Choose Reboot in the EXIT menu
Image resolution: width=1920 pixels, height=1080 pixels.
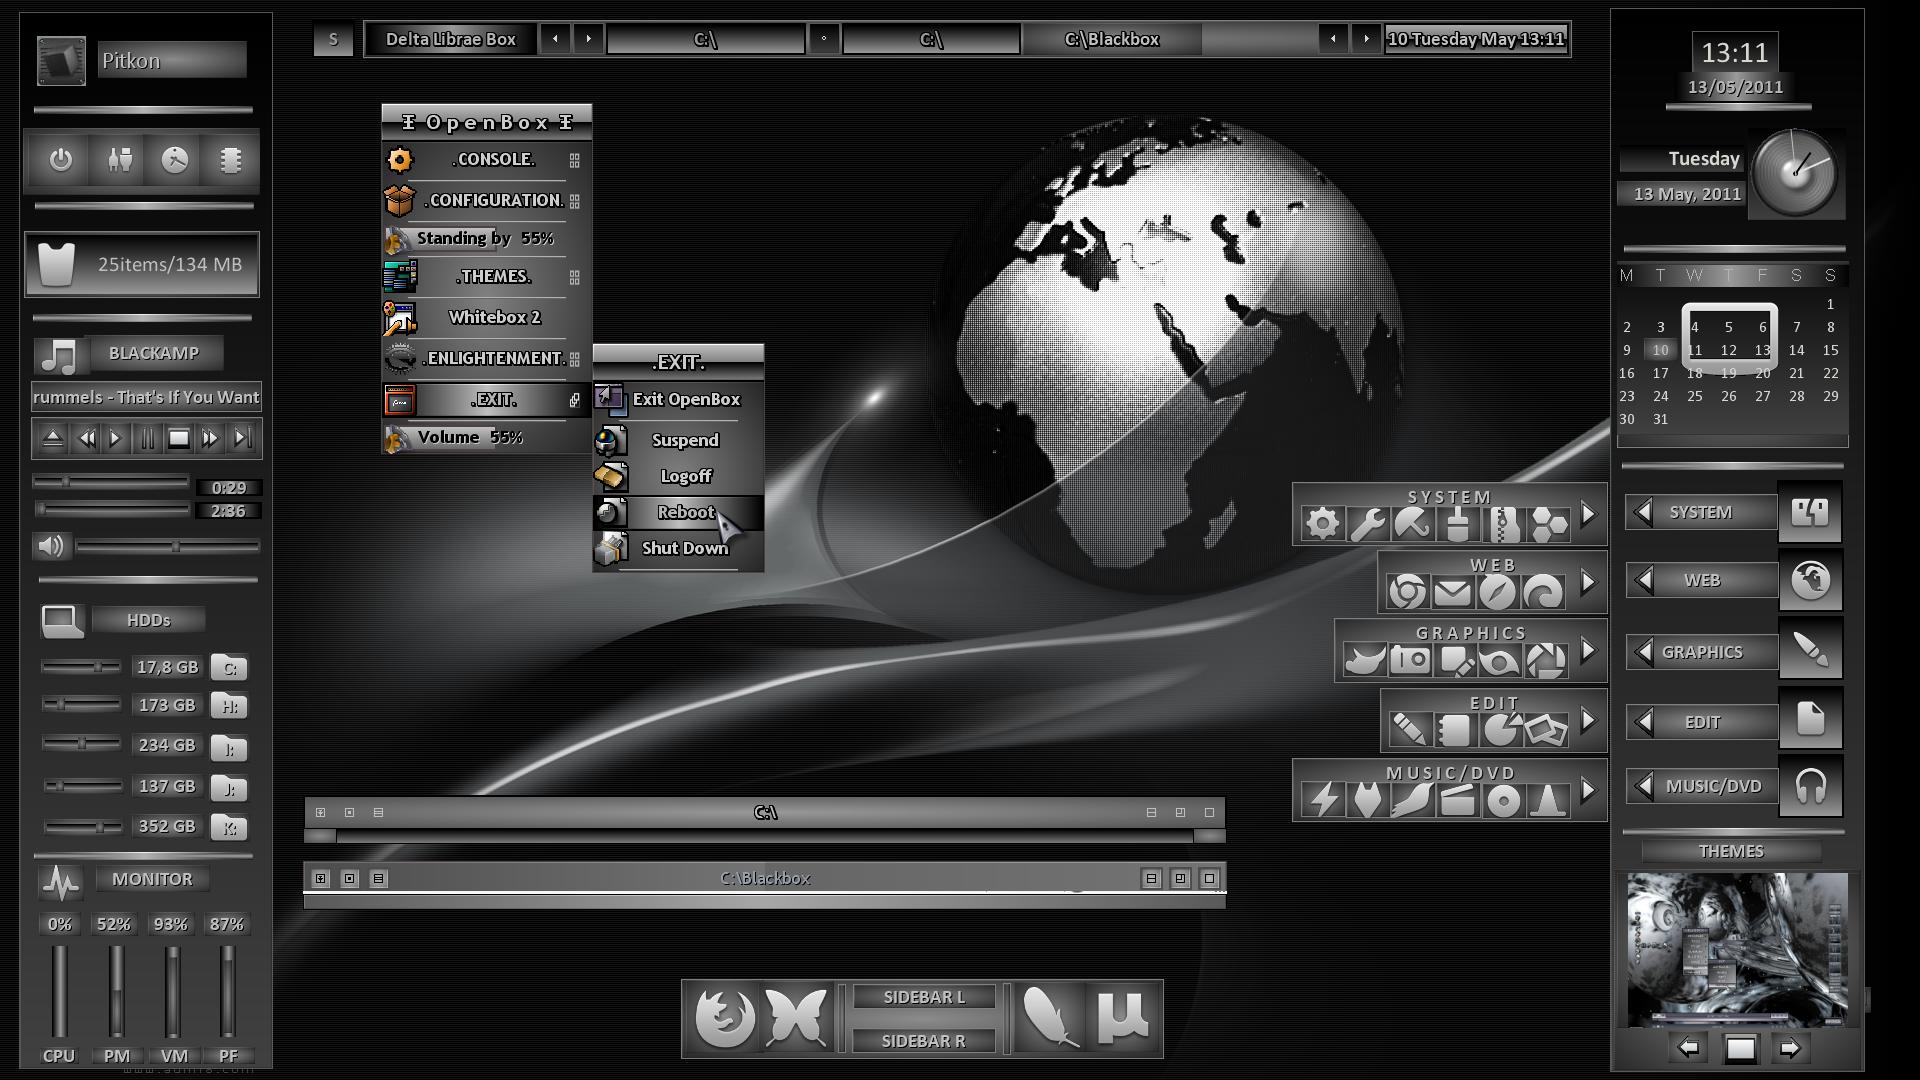[x=679, y=512]
